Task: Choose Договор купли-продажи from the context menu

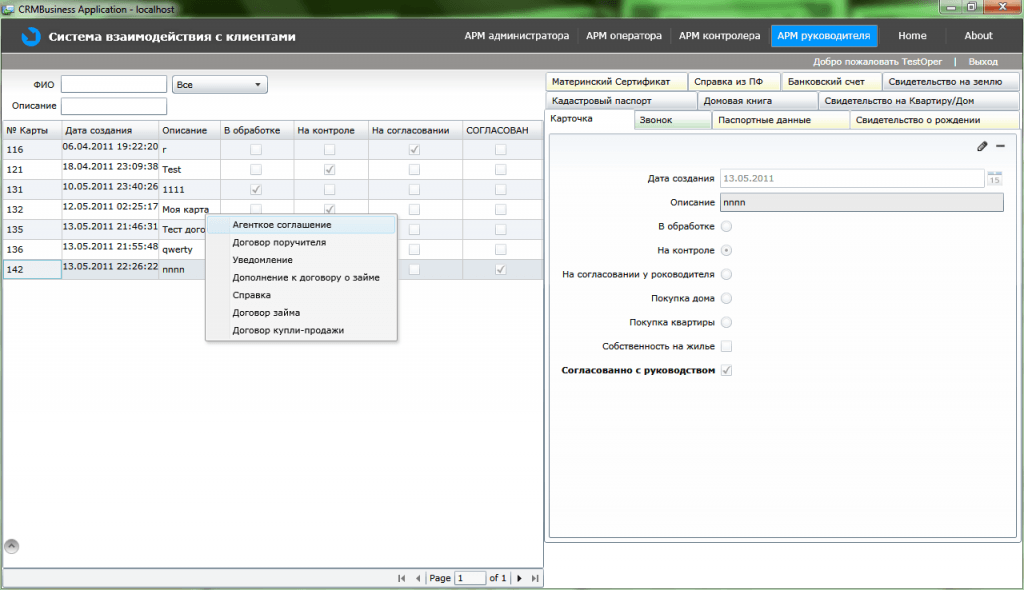Action: [301, 331]
